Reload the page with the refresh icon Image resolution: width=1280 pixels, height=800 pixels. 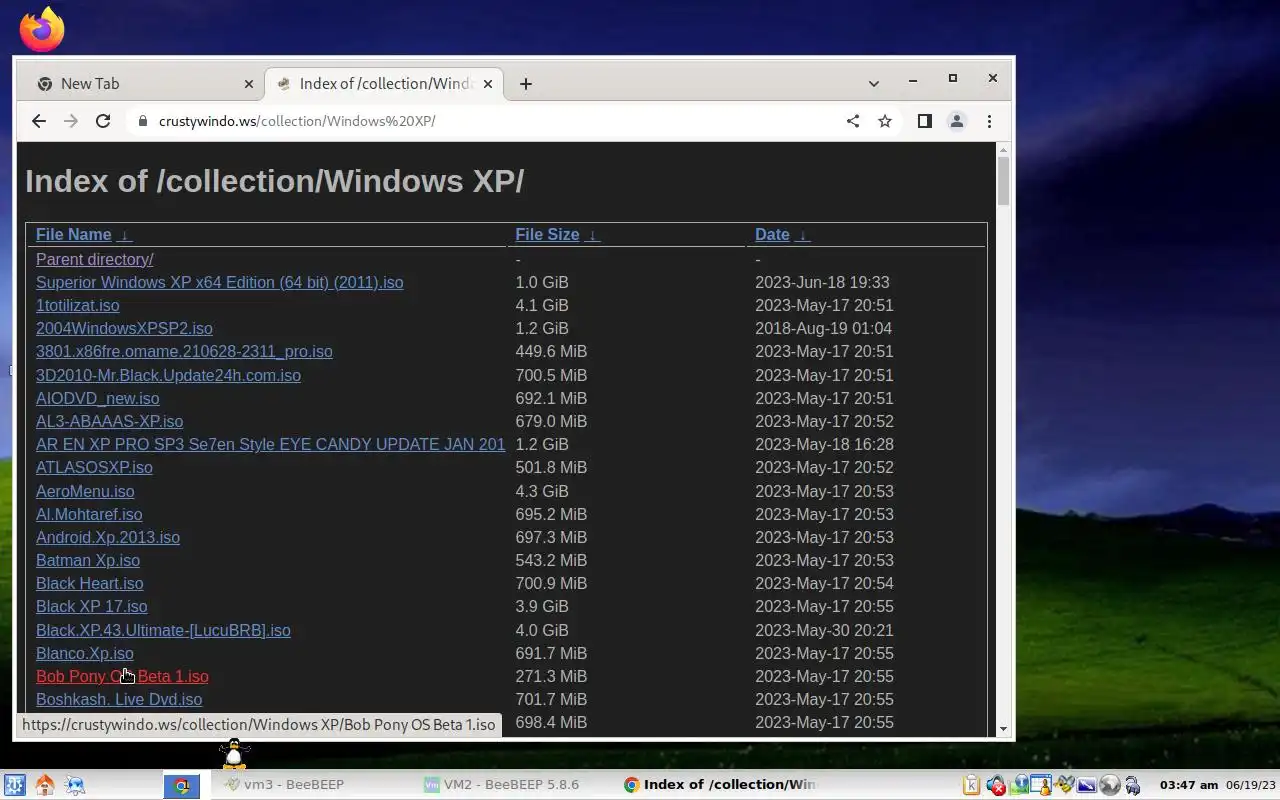tap(102, 121)
